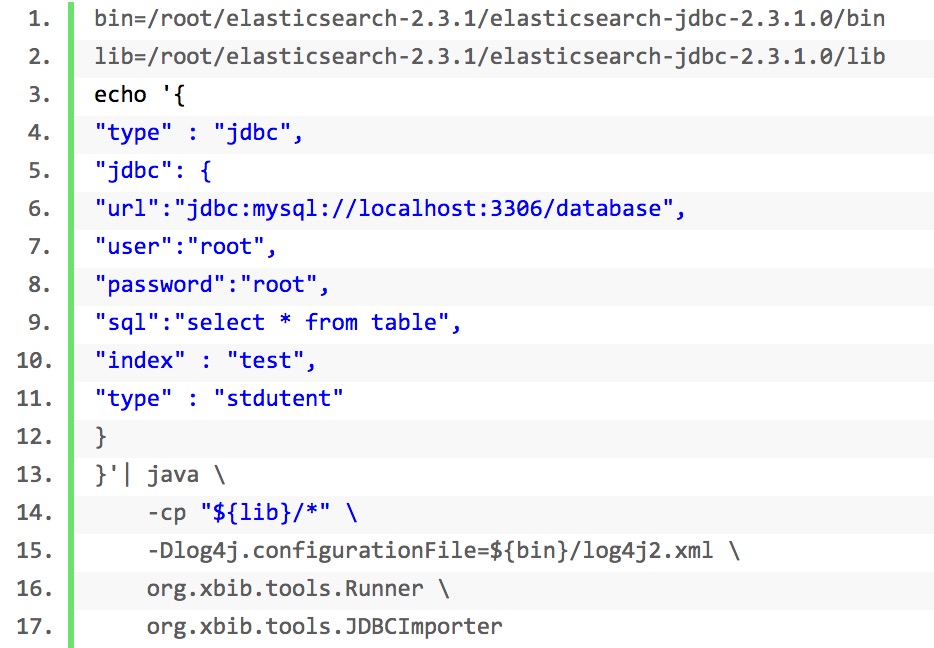
Task: Click the "index" : "test", line
Action: coord(205,361)
